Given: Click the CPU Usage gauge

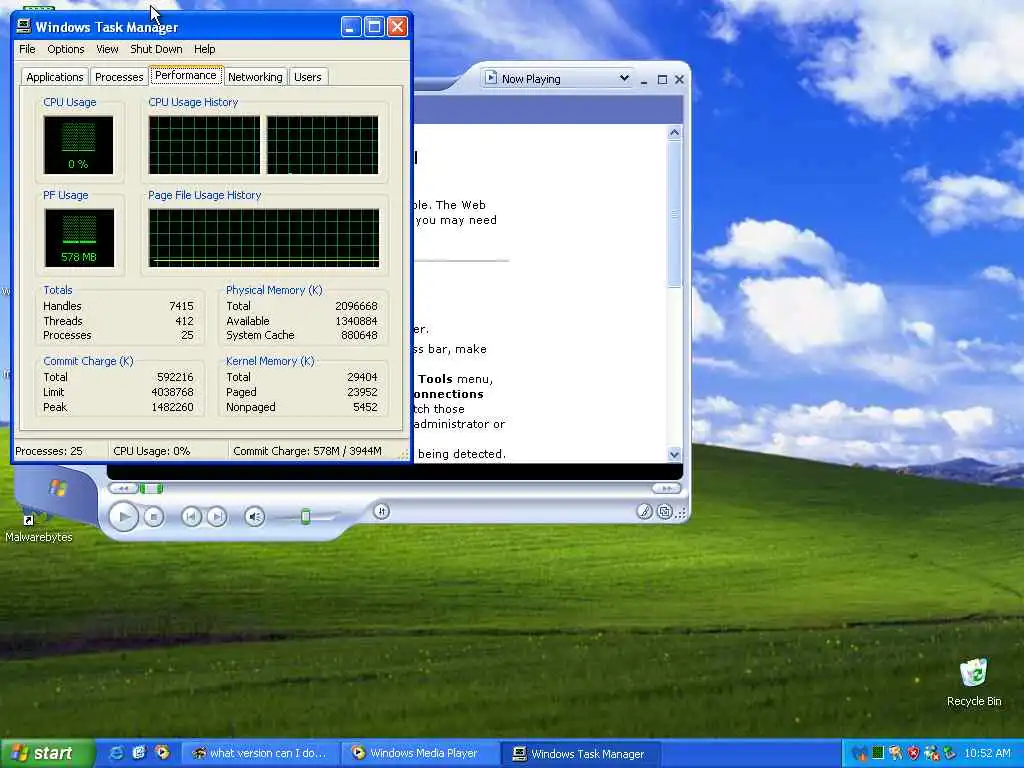Looking at the screenshot, I should (x=78, y=145).
